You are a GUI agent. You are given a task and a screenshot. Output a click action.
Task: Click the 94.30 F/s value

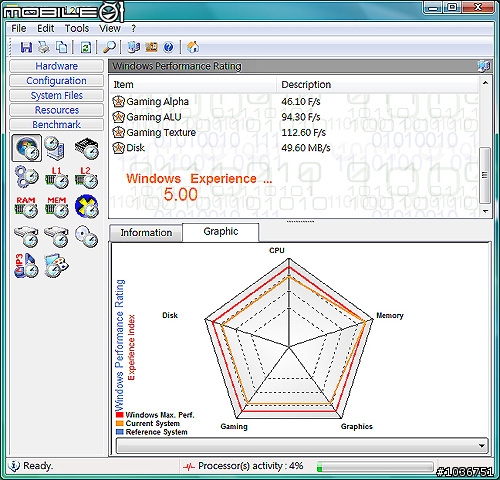coord(301,117)
